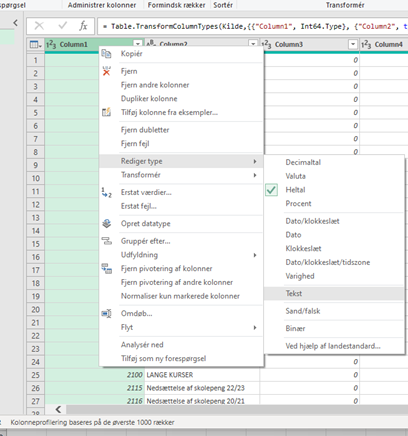Viewport: 408px width, 436px height.
Task: Click the Formindsk rækker ribbon group
Action: 176,5
